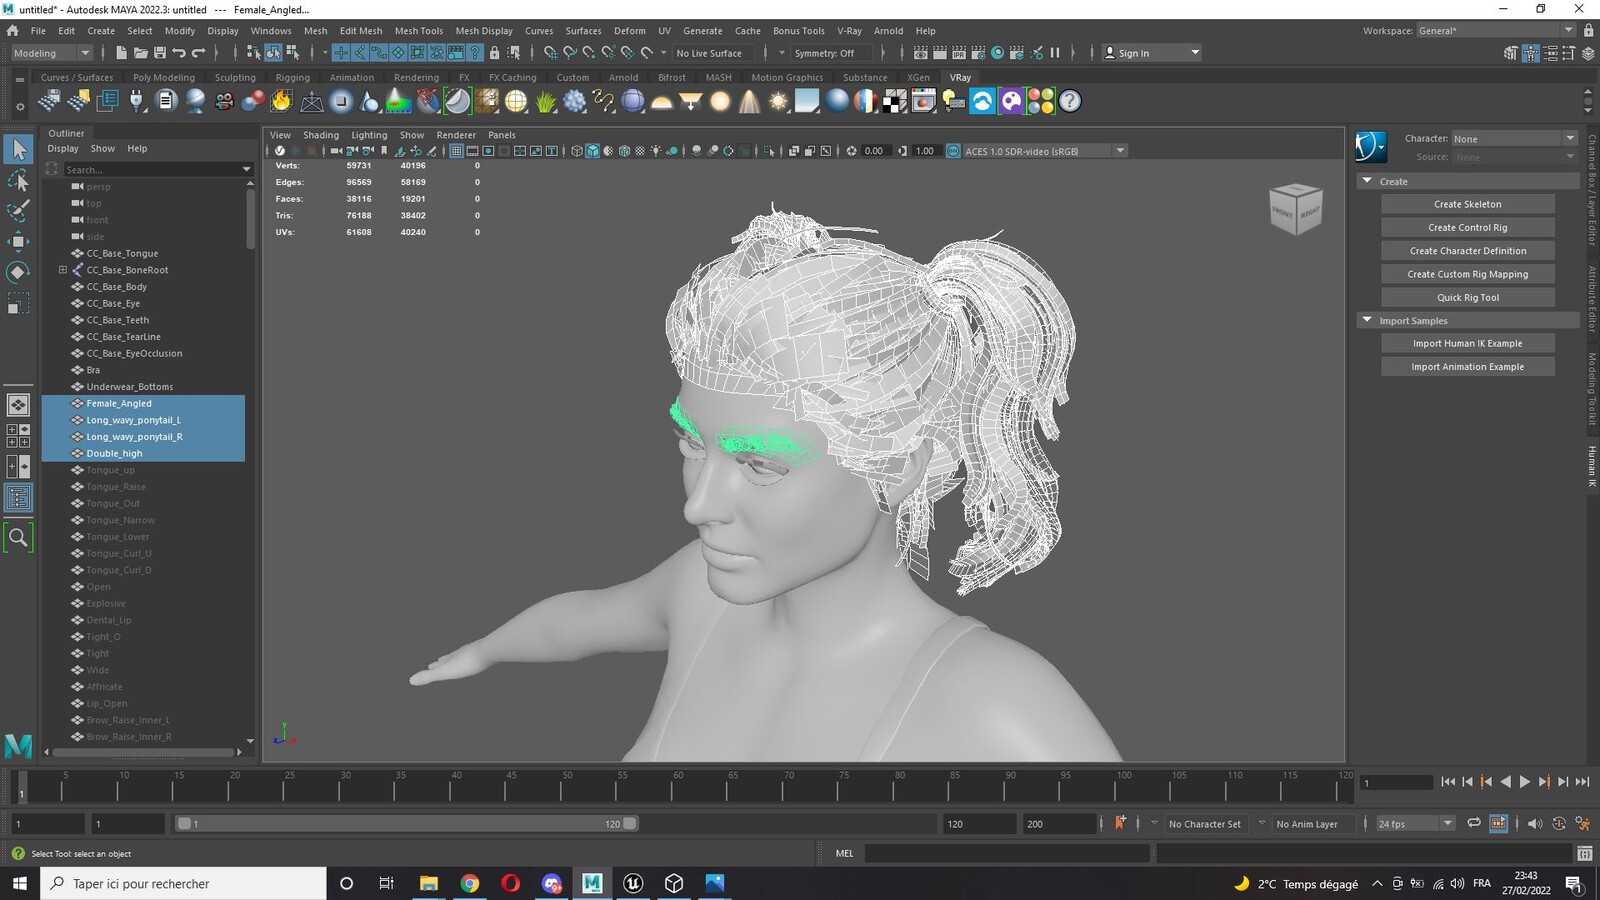Switch to the Rigging shelf tab

293,77
